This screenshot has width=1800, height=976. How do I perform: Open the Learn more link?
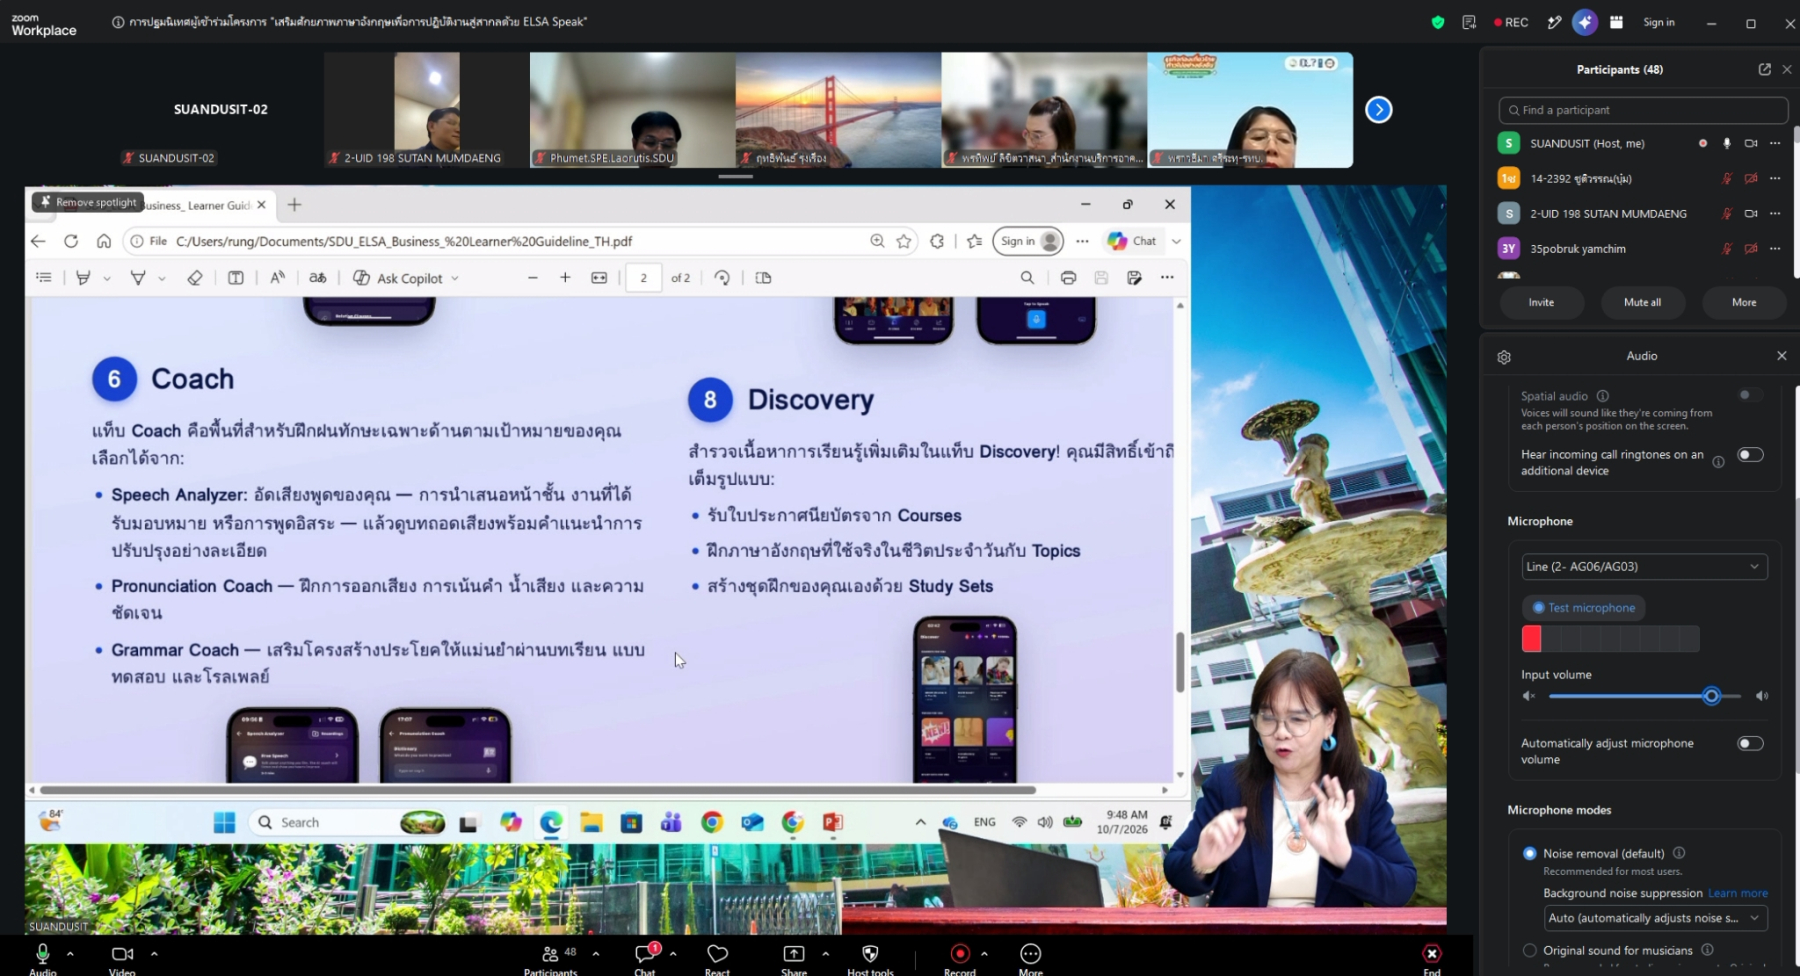pyautogui.click(x=1737, y=893)
